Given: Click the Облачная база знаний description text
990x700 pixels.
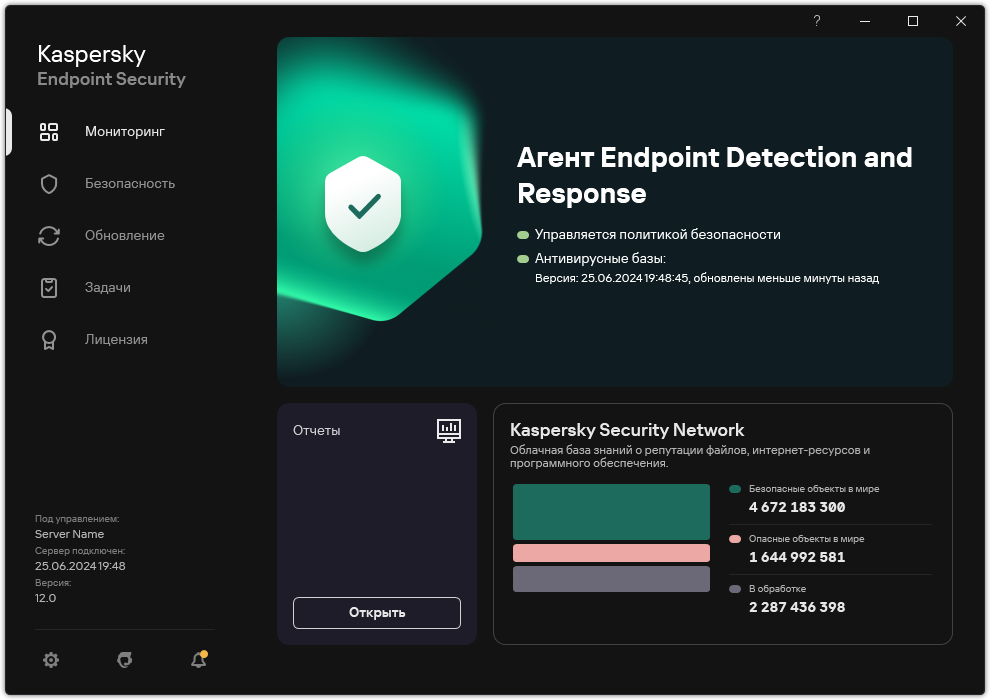Looking at the screenshot, I should (x=690, y=456).
